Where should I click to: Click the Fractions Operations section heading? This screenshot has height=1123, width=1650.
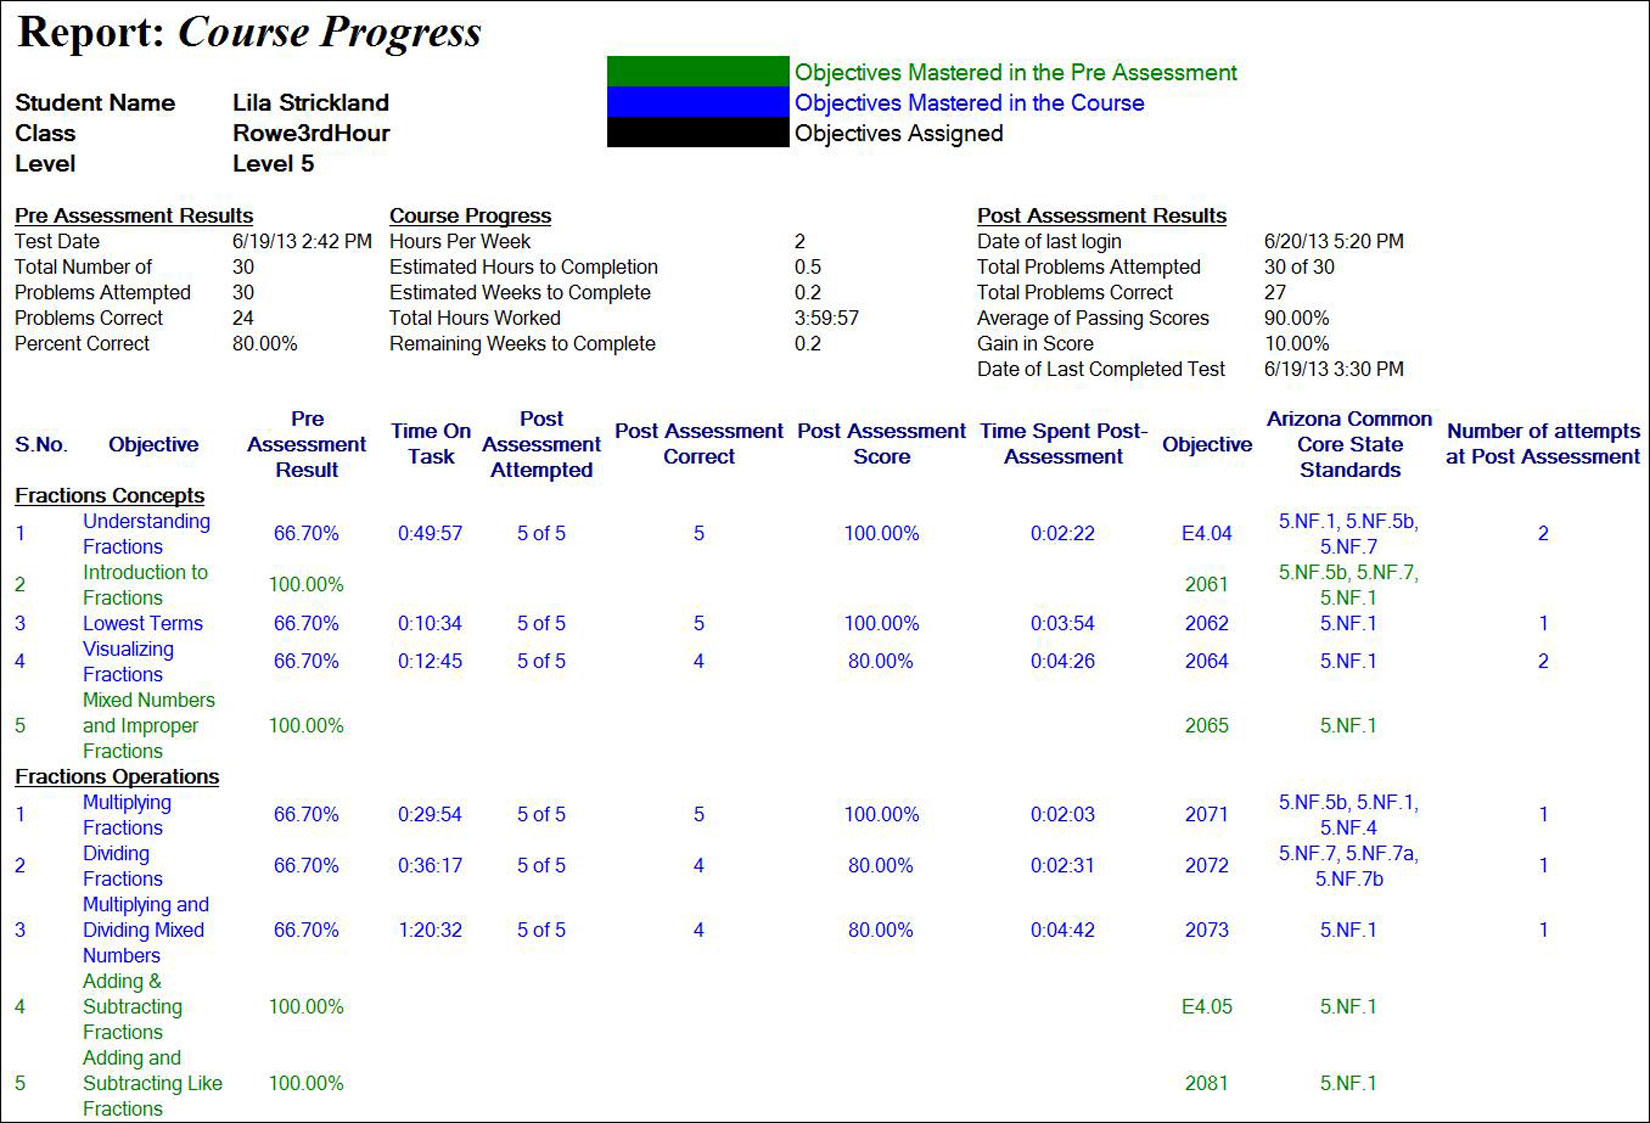click(117, 776)
